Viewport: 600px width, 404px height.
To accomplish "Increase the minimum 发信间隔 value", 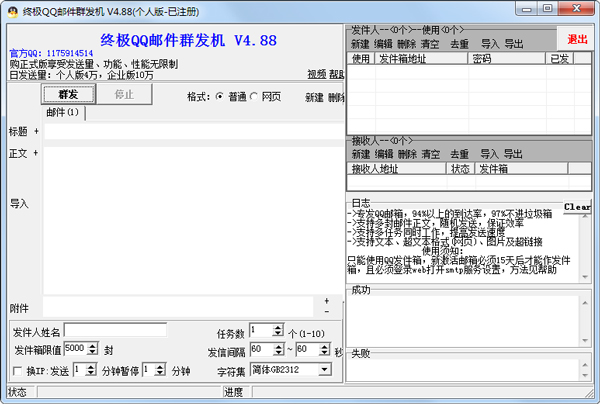I will (279, 346).
